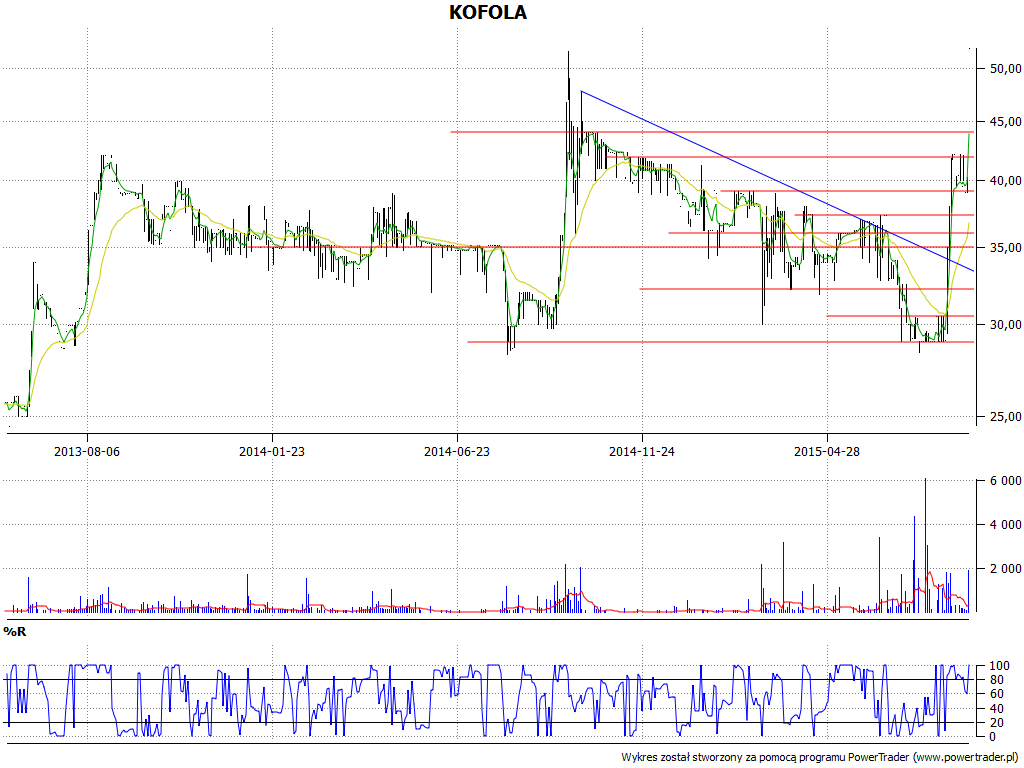1024x768 pixels.
Task: Click the blue descending trend line
Action: [x=777, y=181]
